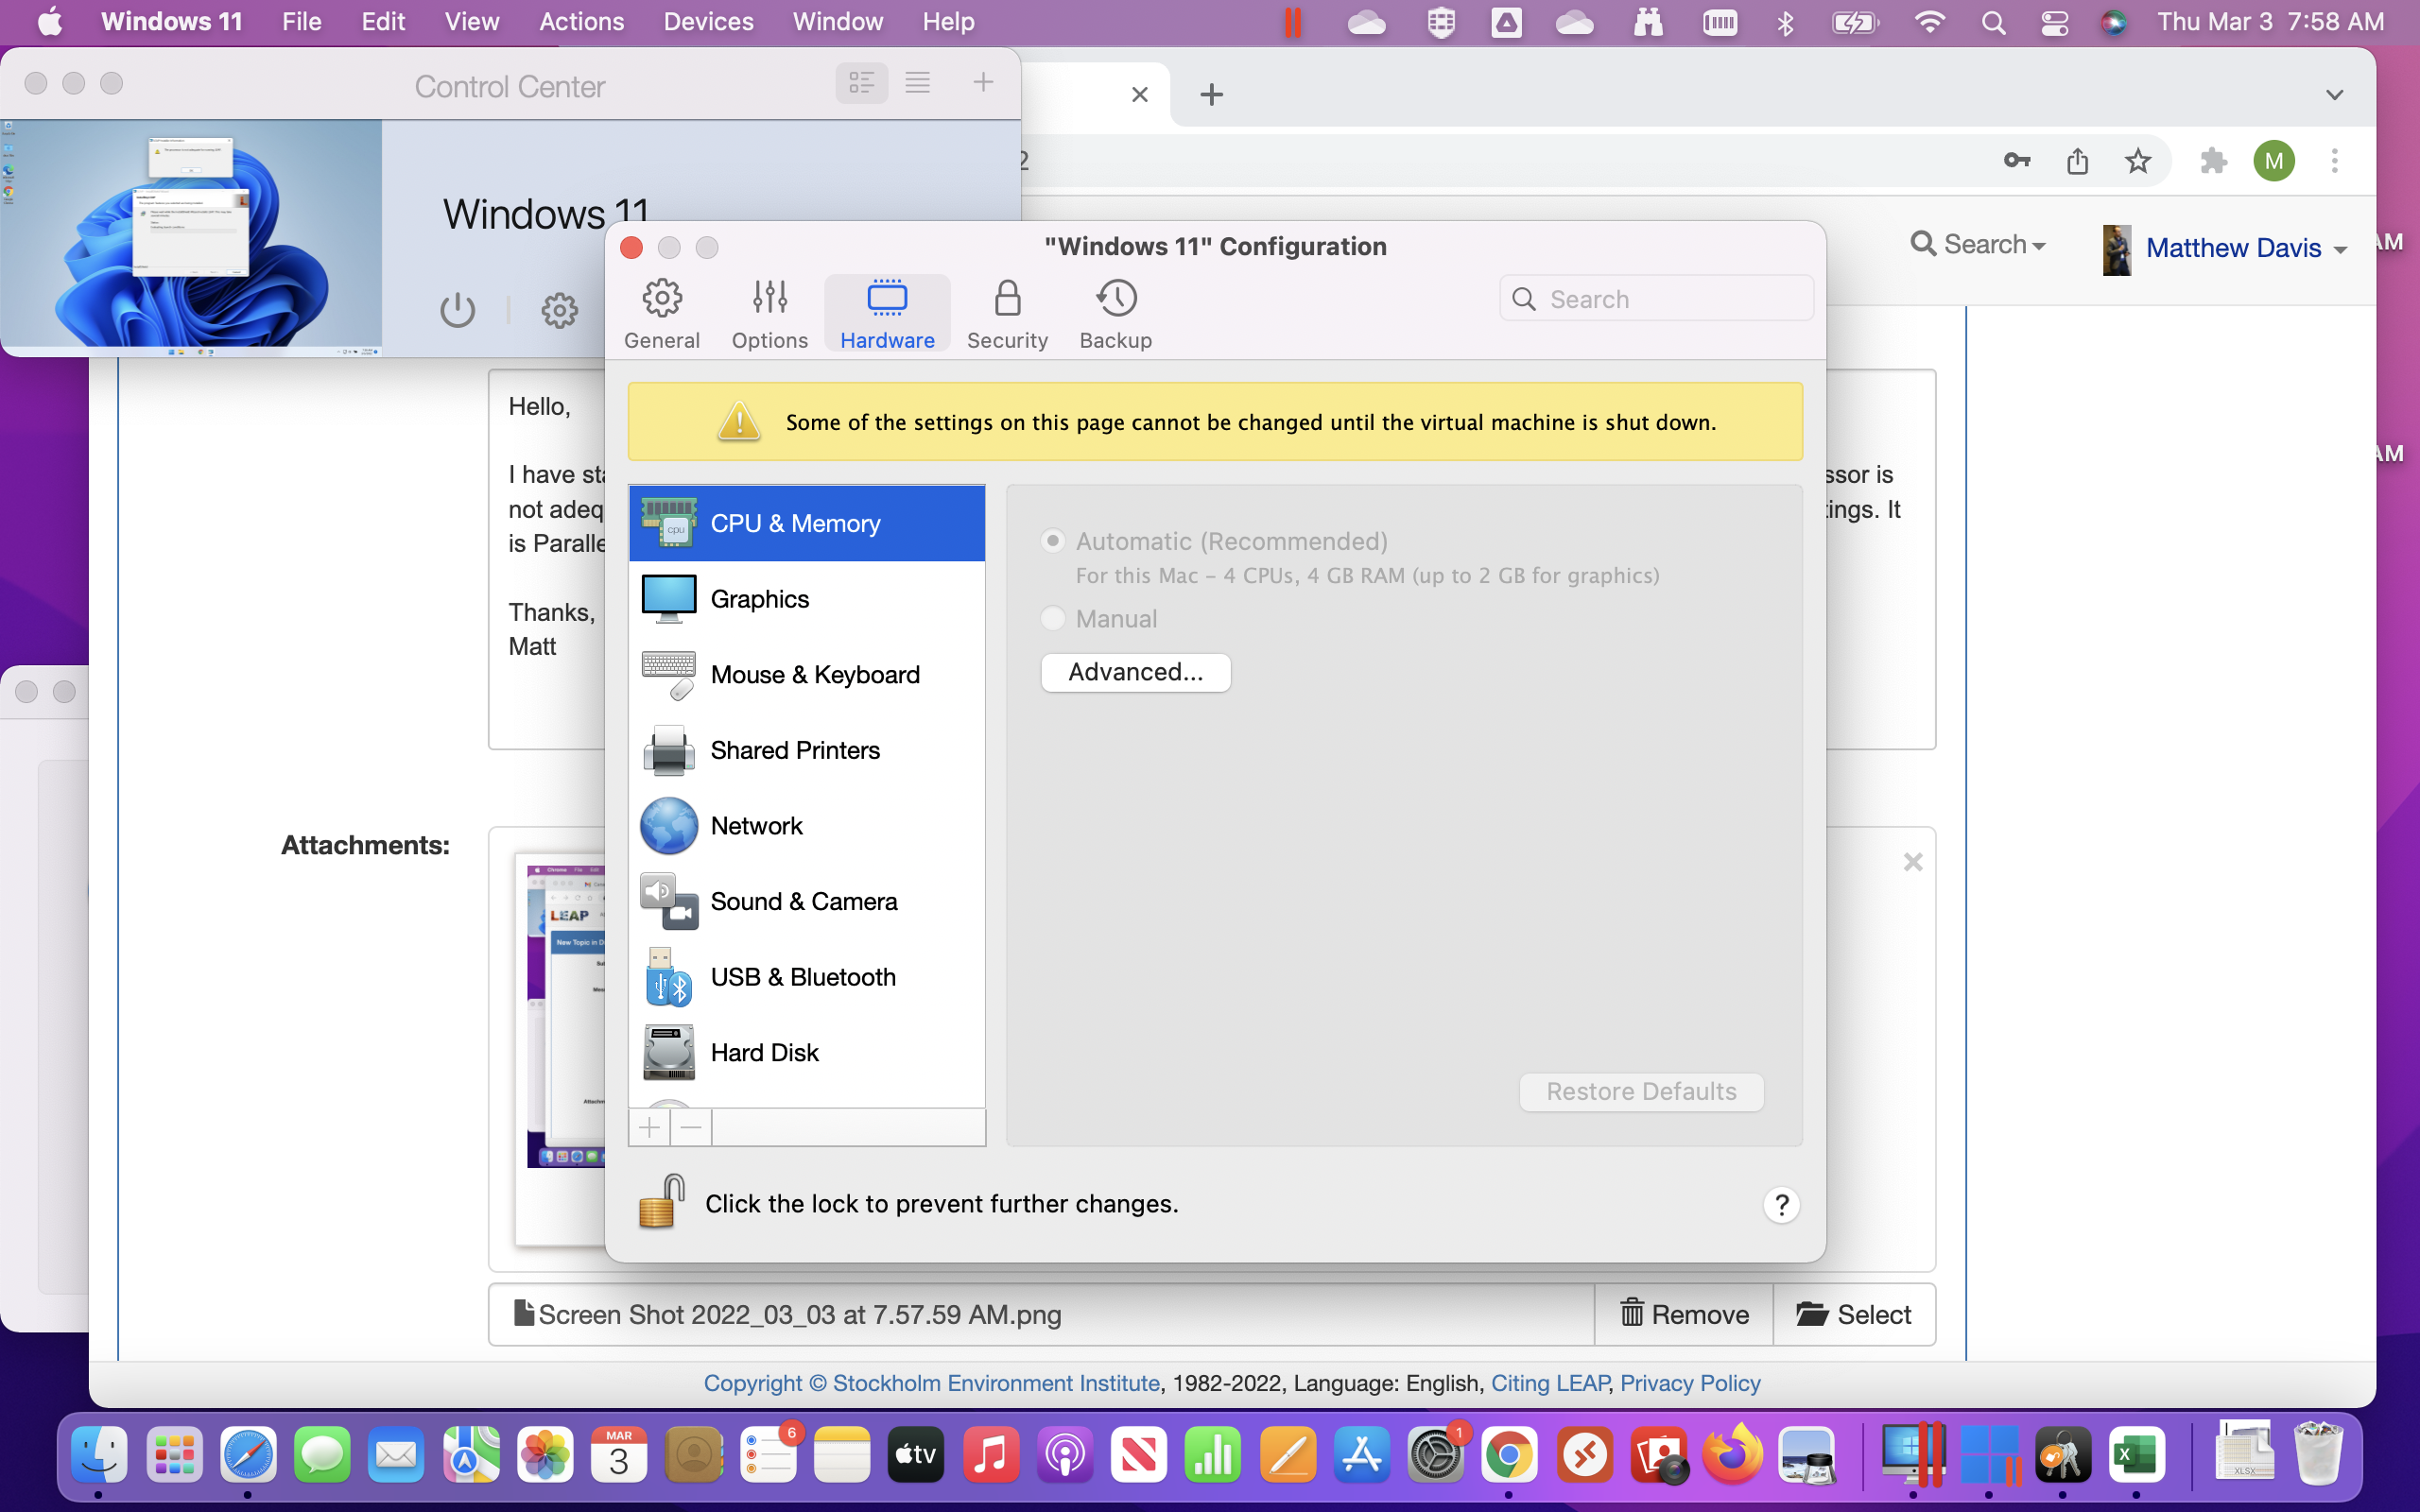The image size is (2420, 1512).
Task: Open help with the question mark button
Action: click(1781, 1205)
